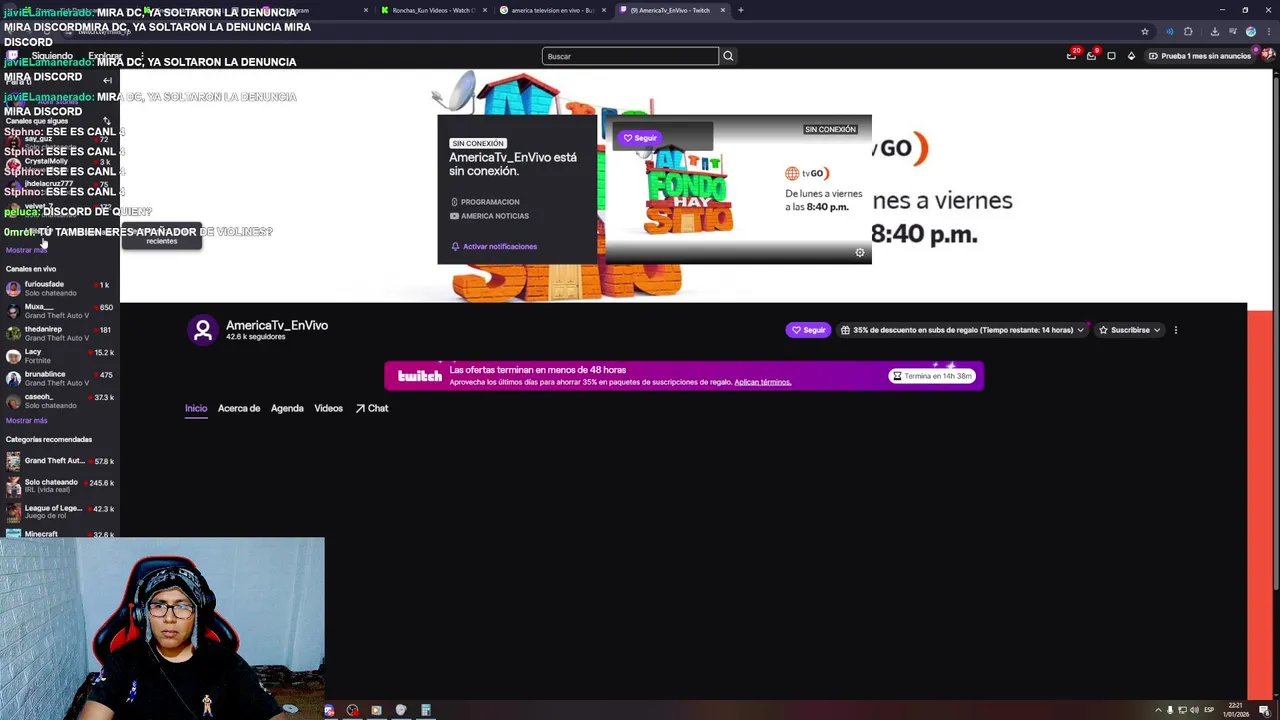Open caseoh_ live channel
Viewport: 1280px width, 720px height.
point(60,401)
